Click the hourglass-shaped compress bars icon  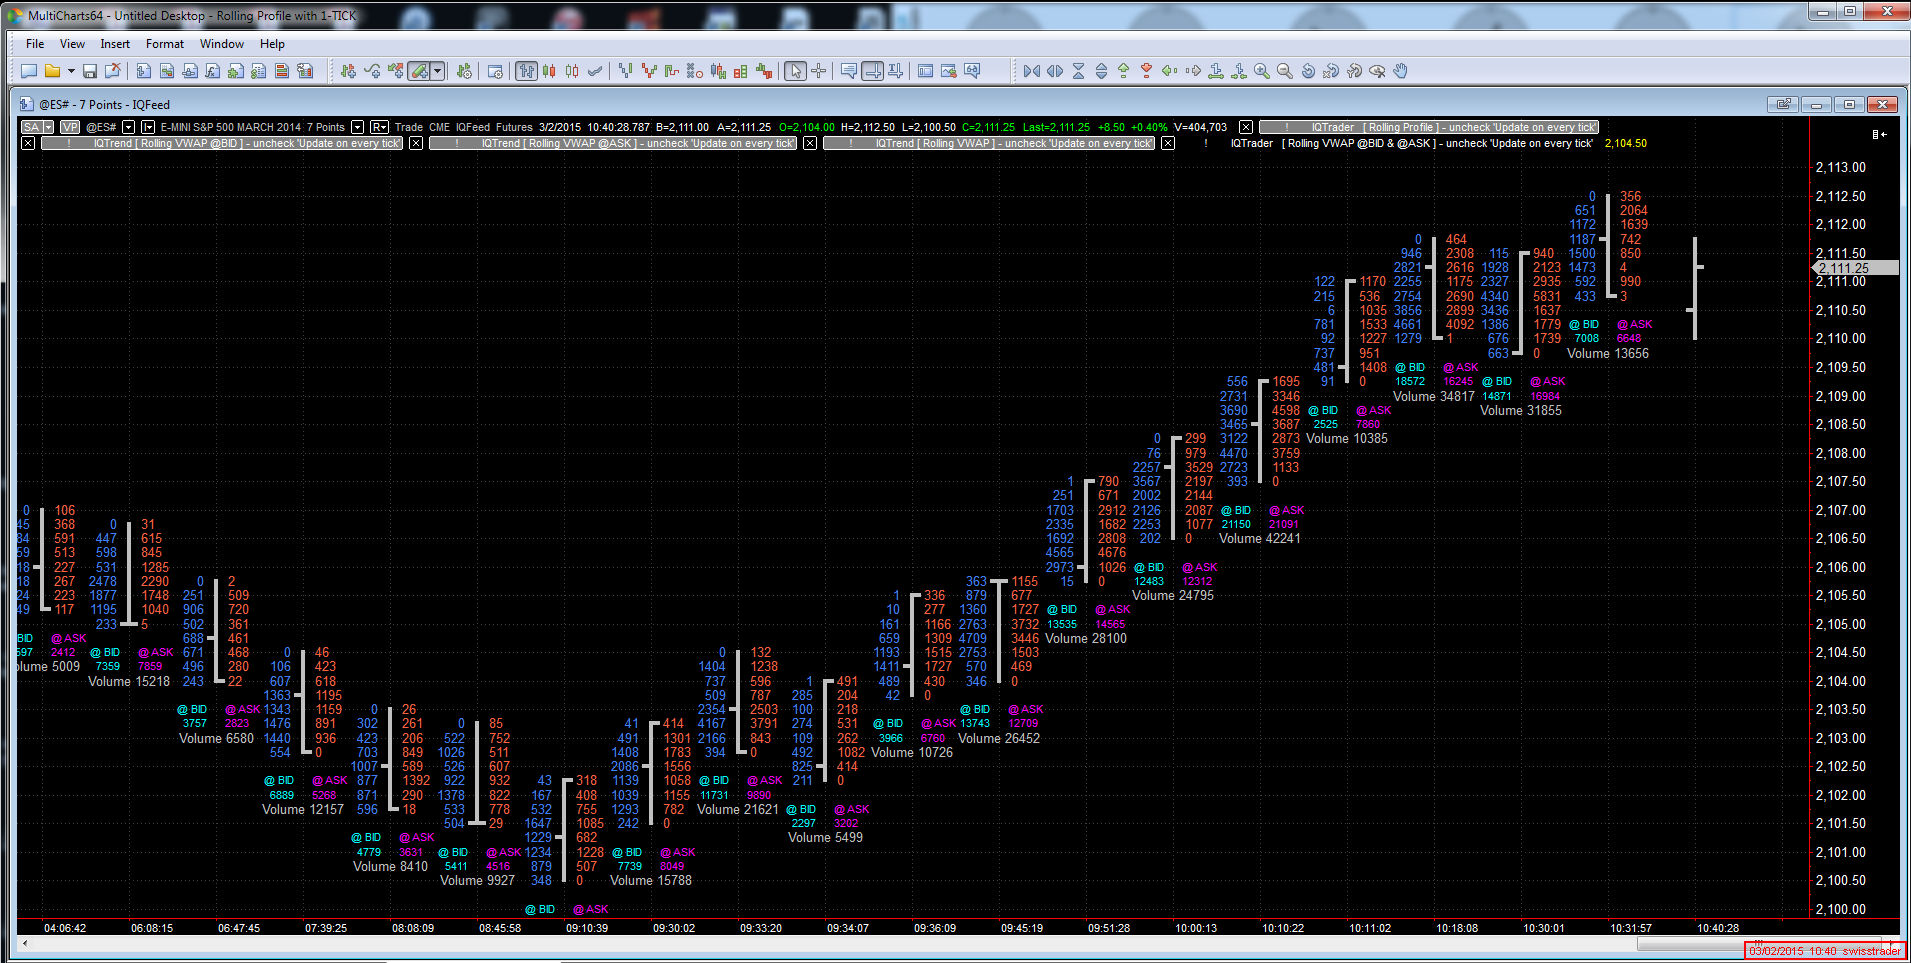[x=1078, y=71]
